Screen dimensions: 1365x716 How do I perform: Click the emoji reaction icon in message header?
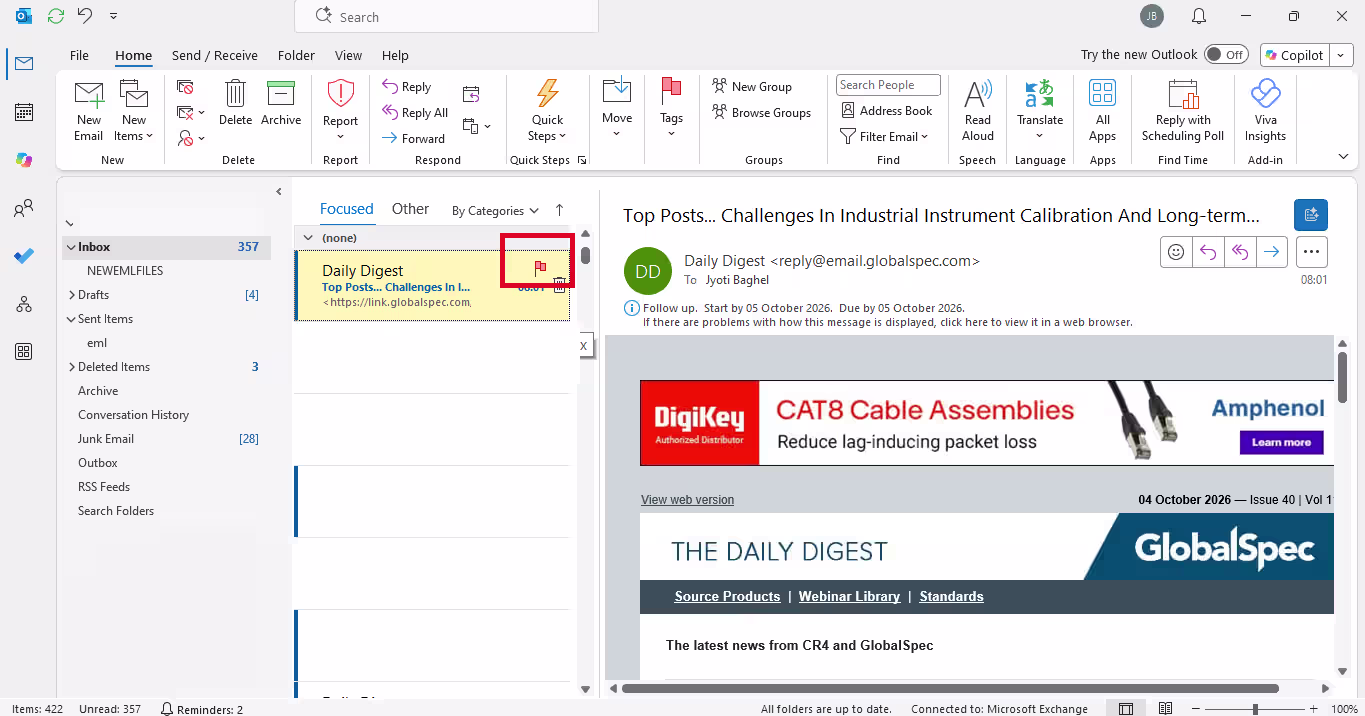(1176, 252)
